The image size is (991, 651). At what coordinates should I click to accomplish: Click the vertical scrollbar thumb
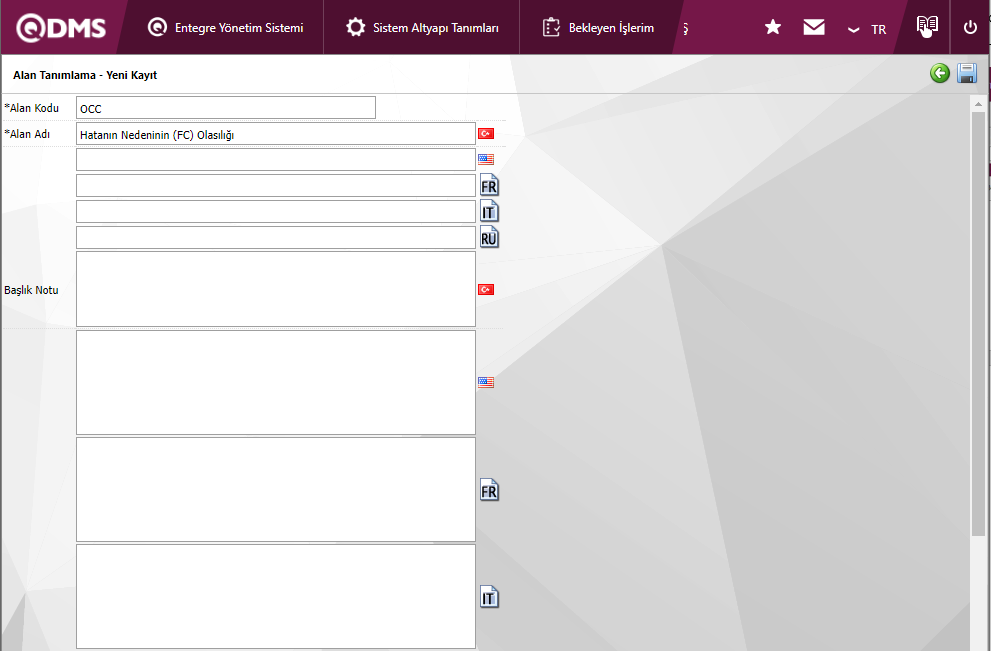pos(978,324)
